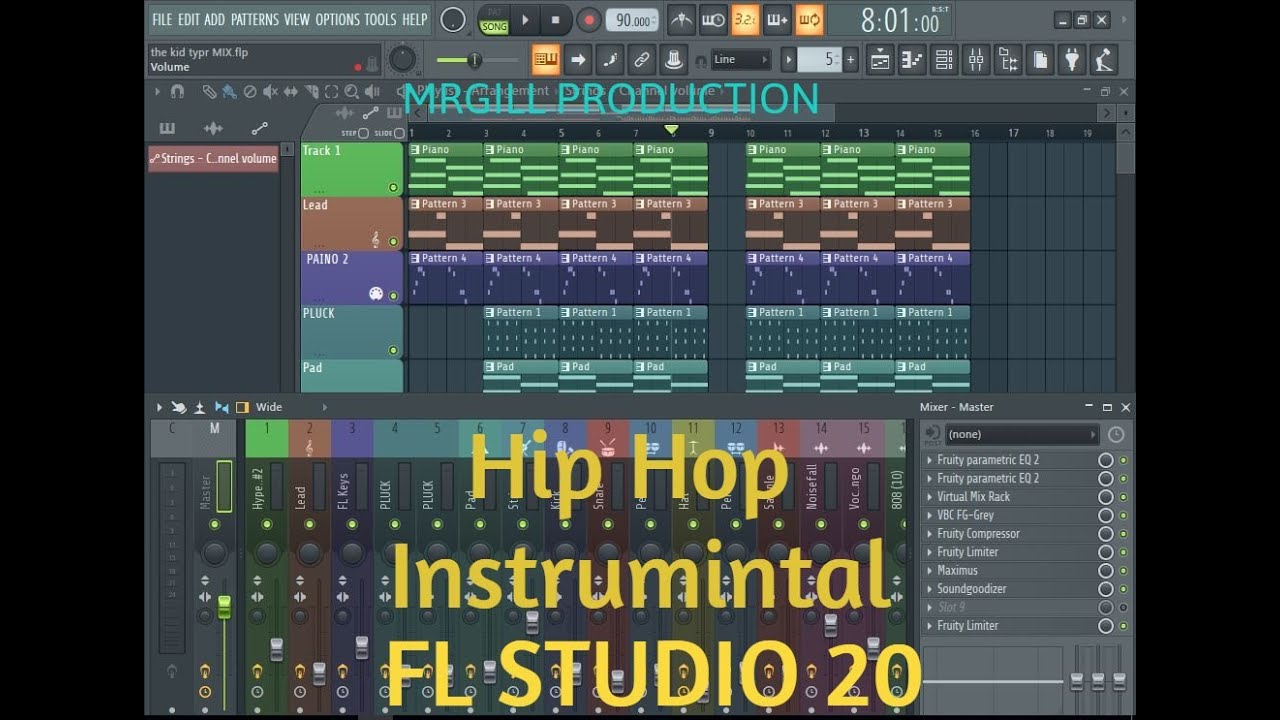Viewport: 1280px width, 720px height.
Task: Open the Line snap dropdown
Action: pos(741,60)
